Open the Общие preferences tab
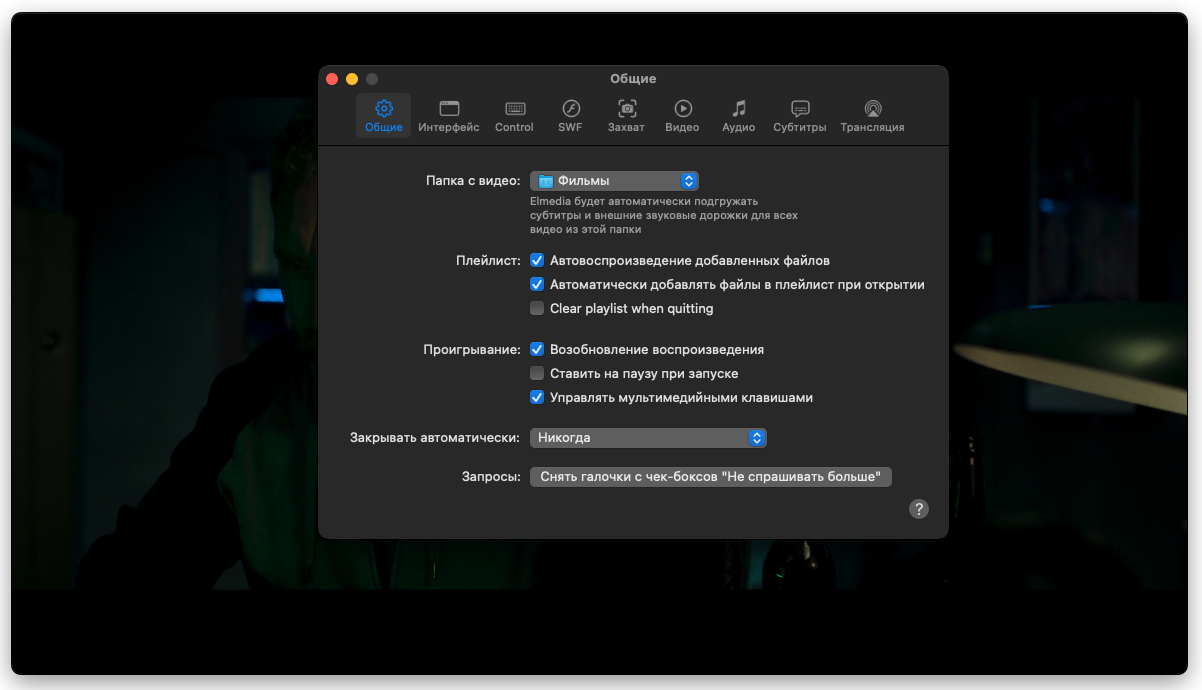This screenshot has width=1202, height=690. point(384,116)
